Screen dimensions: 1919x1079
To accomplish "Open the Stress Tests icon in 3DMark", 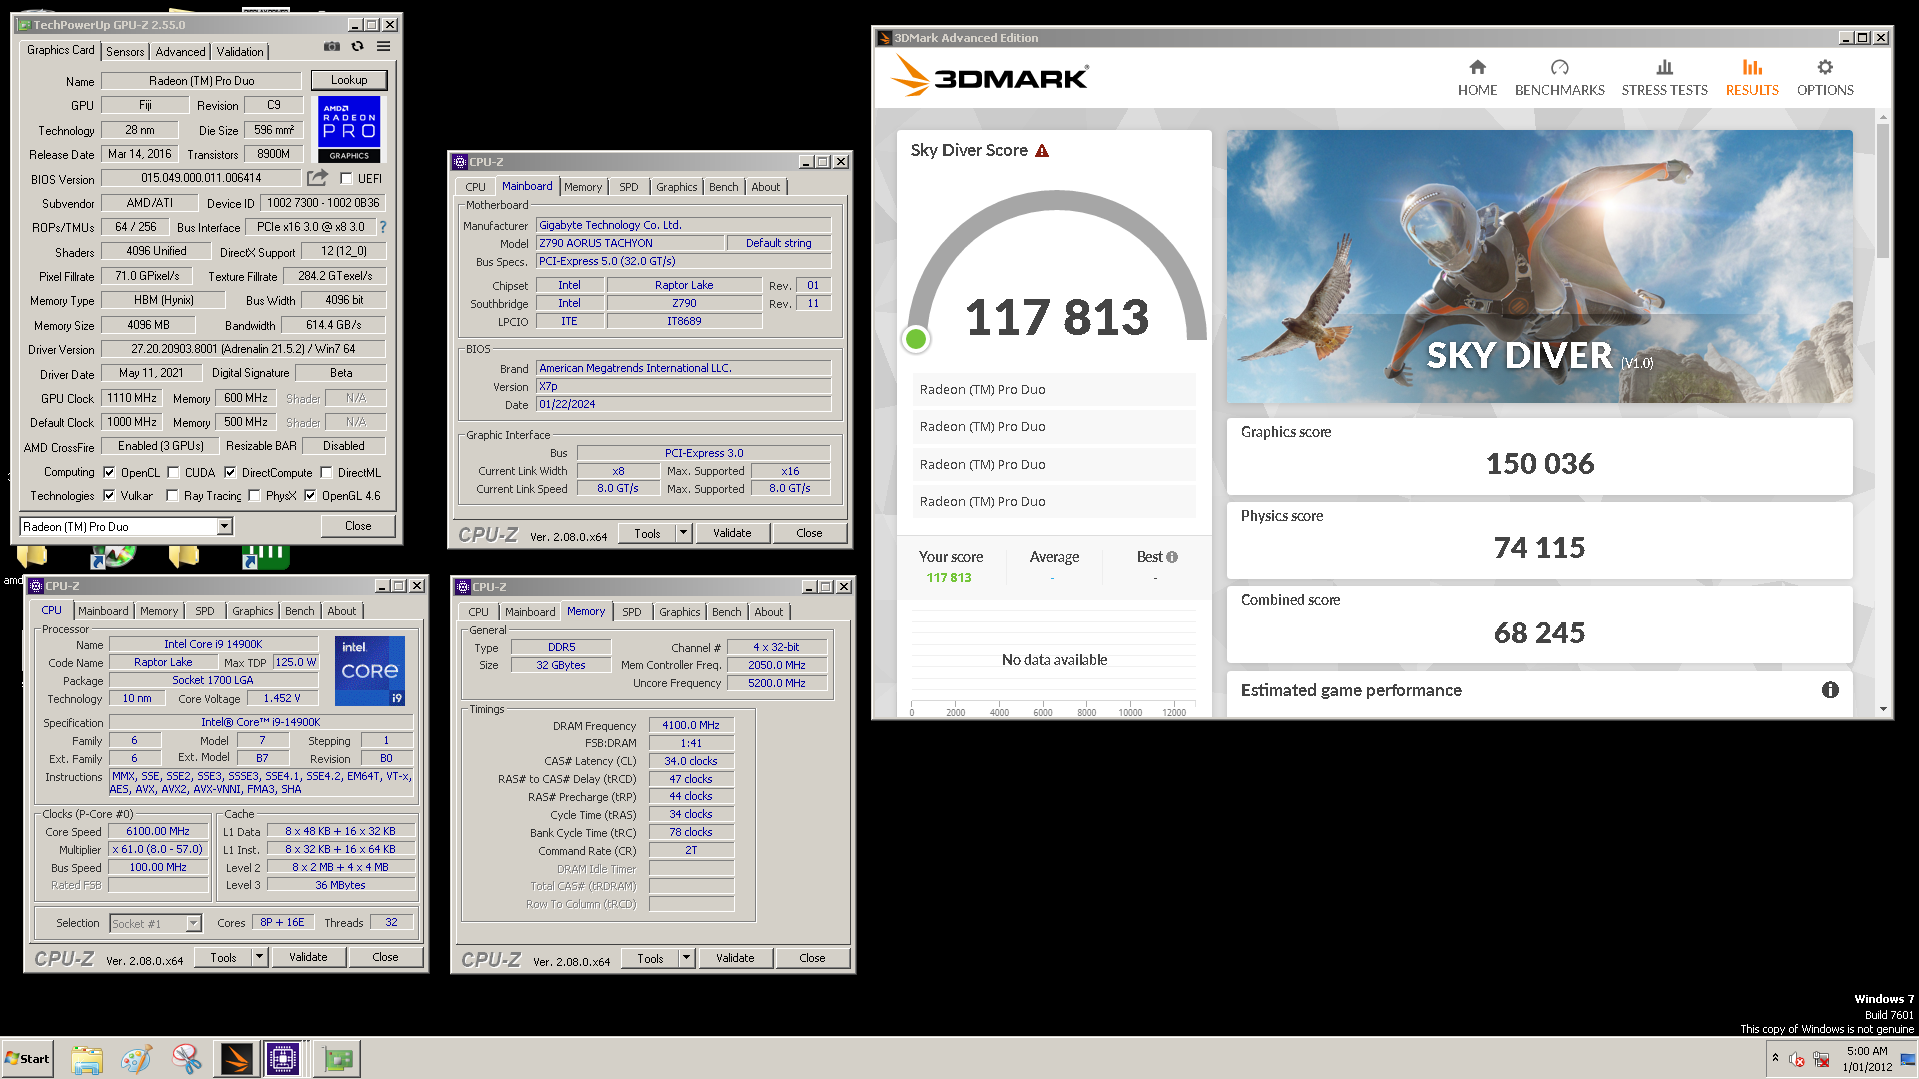I will pyautogui.click(x=1664, y=67).
